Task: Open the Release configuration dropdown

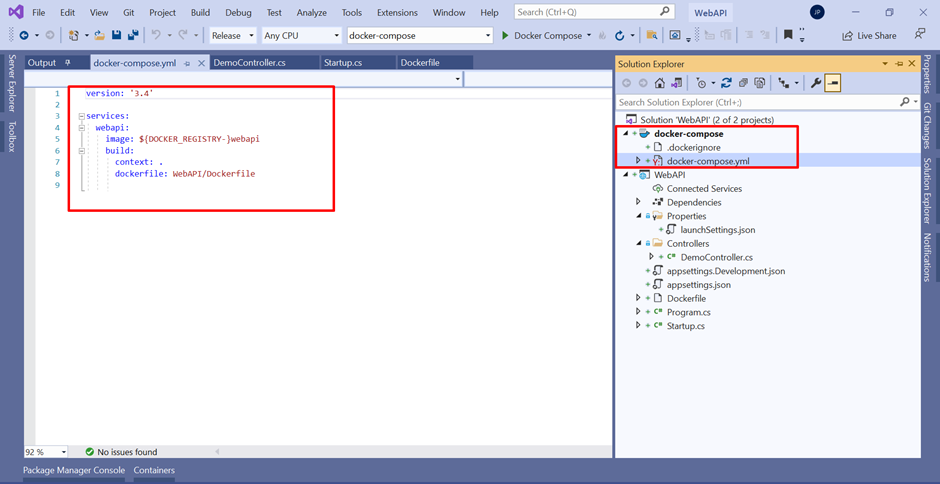Action: [233, 36]
